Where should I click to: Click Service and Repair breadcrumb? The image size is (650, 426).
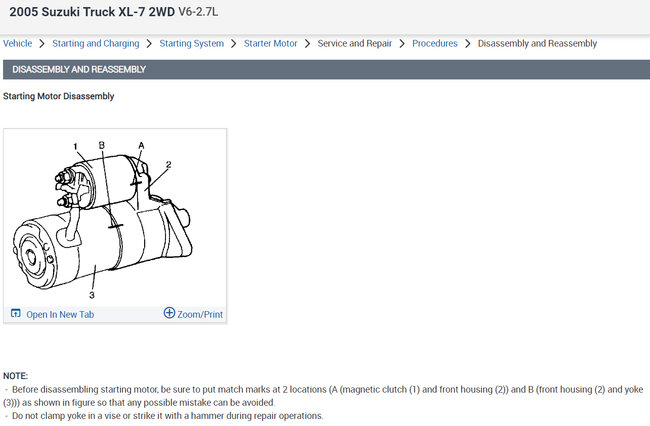[x=354, y=43]
